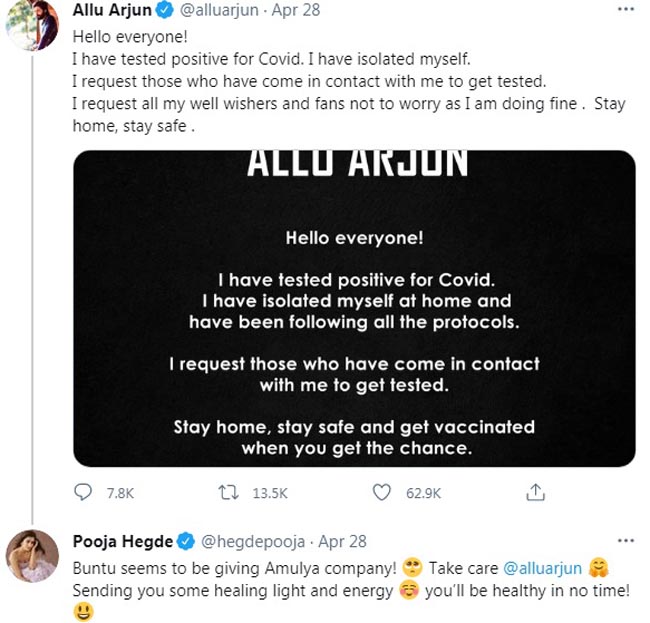The width and height of the screenshot is (650, 623).
Task: Click Pooja Hegde's verified badge
Action: 185,542
